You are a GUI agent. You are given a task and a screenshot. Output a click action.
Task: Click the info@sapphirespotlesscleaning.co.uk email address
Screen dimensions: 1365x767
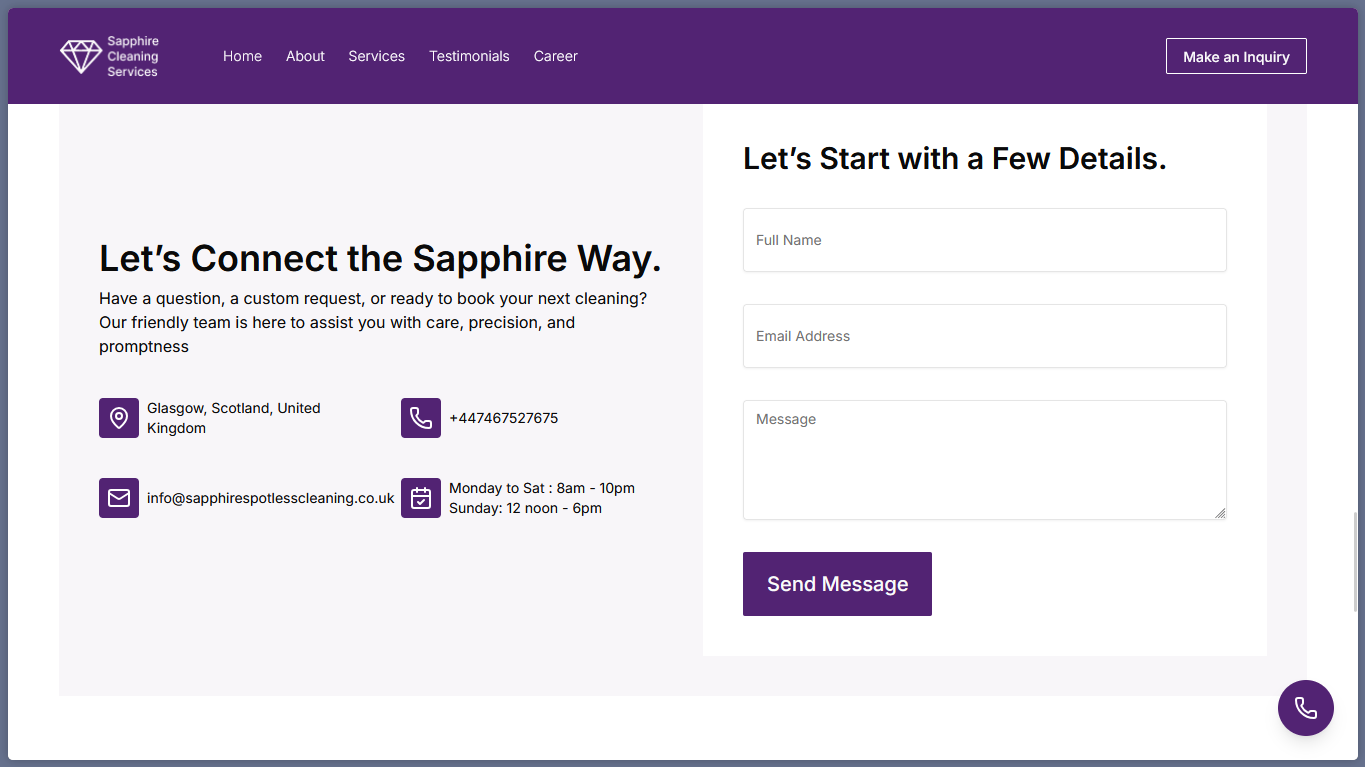click(270, 498)
